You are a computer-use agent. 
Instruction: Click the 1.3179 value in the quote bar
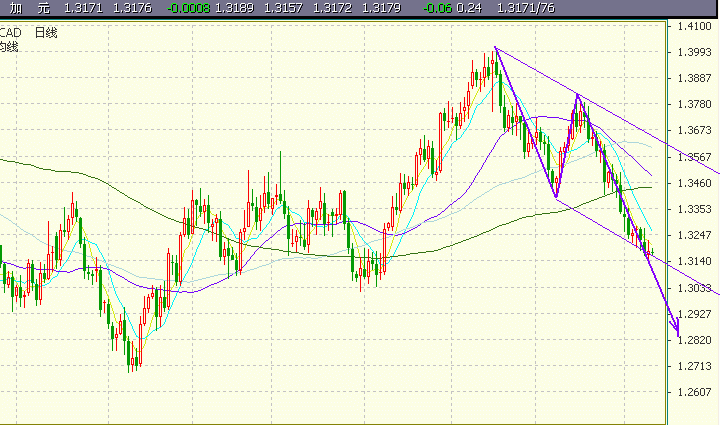(382, 8)
